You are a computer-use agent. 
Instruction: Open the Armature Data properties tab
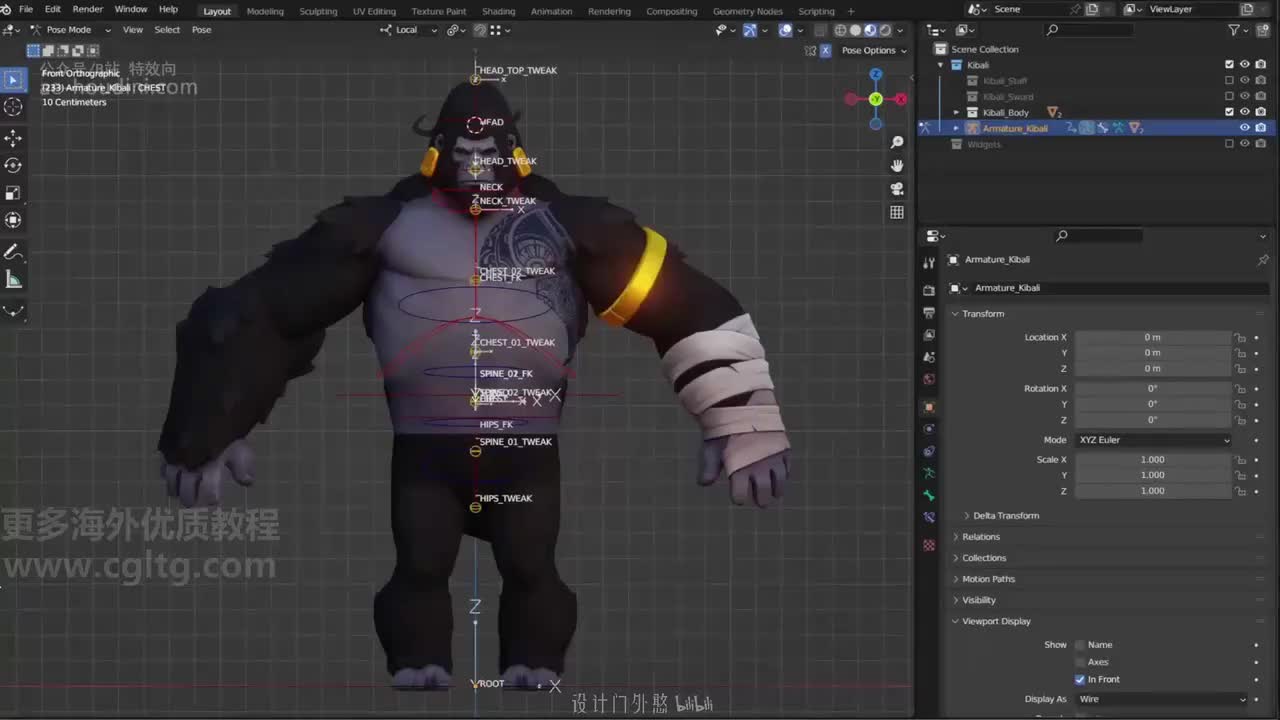coord(929,473)
